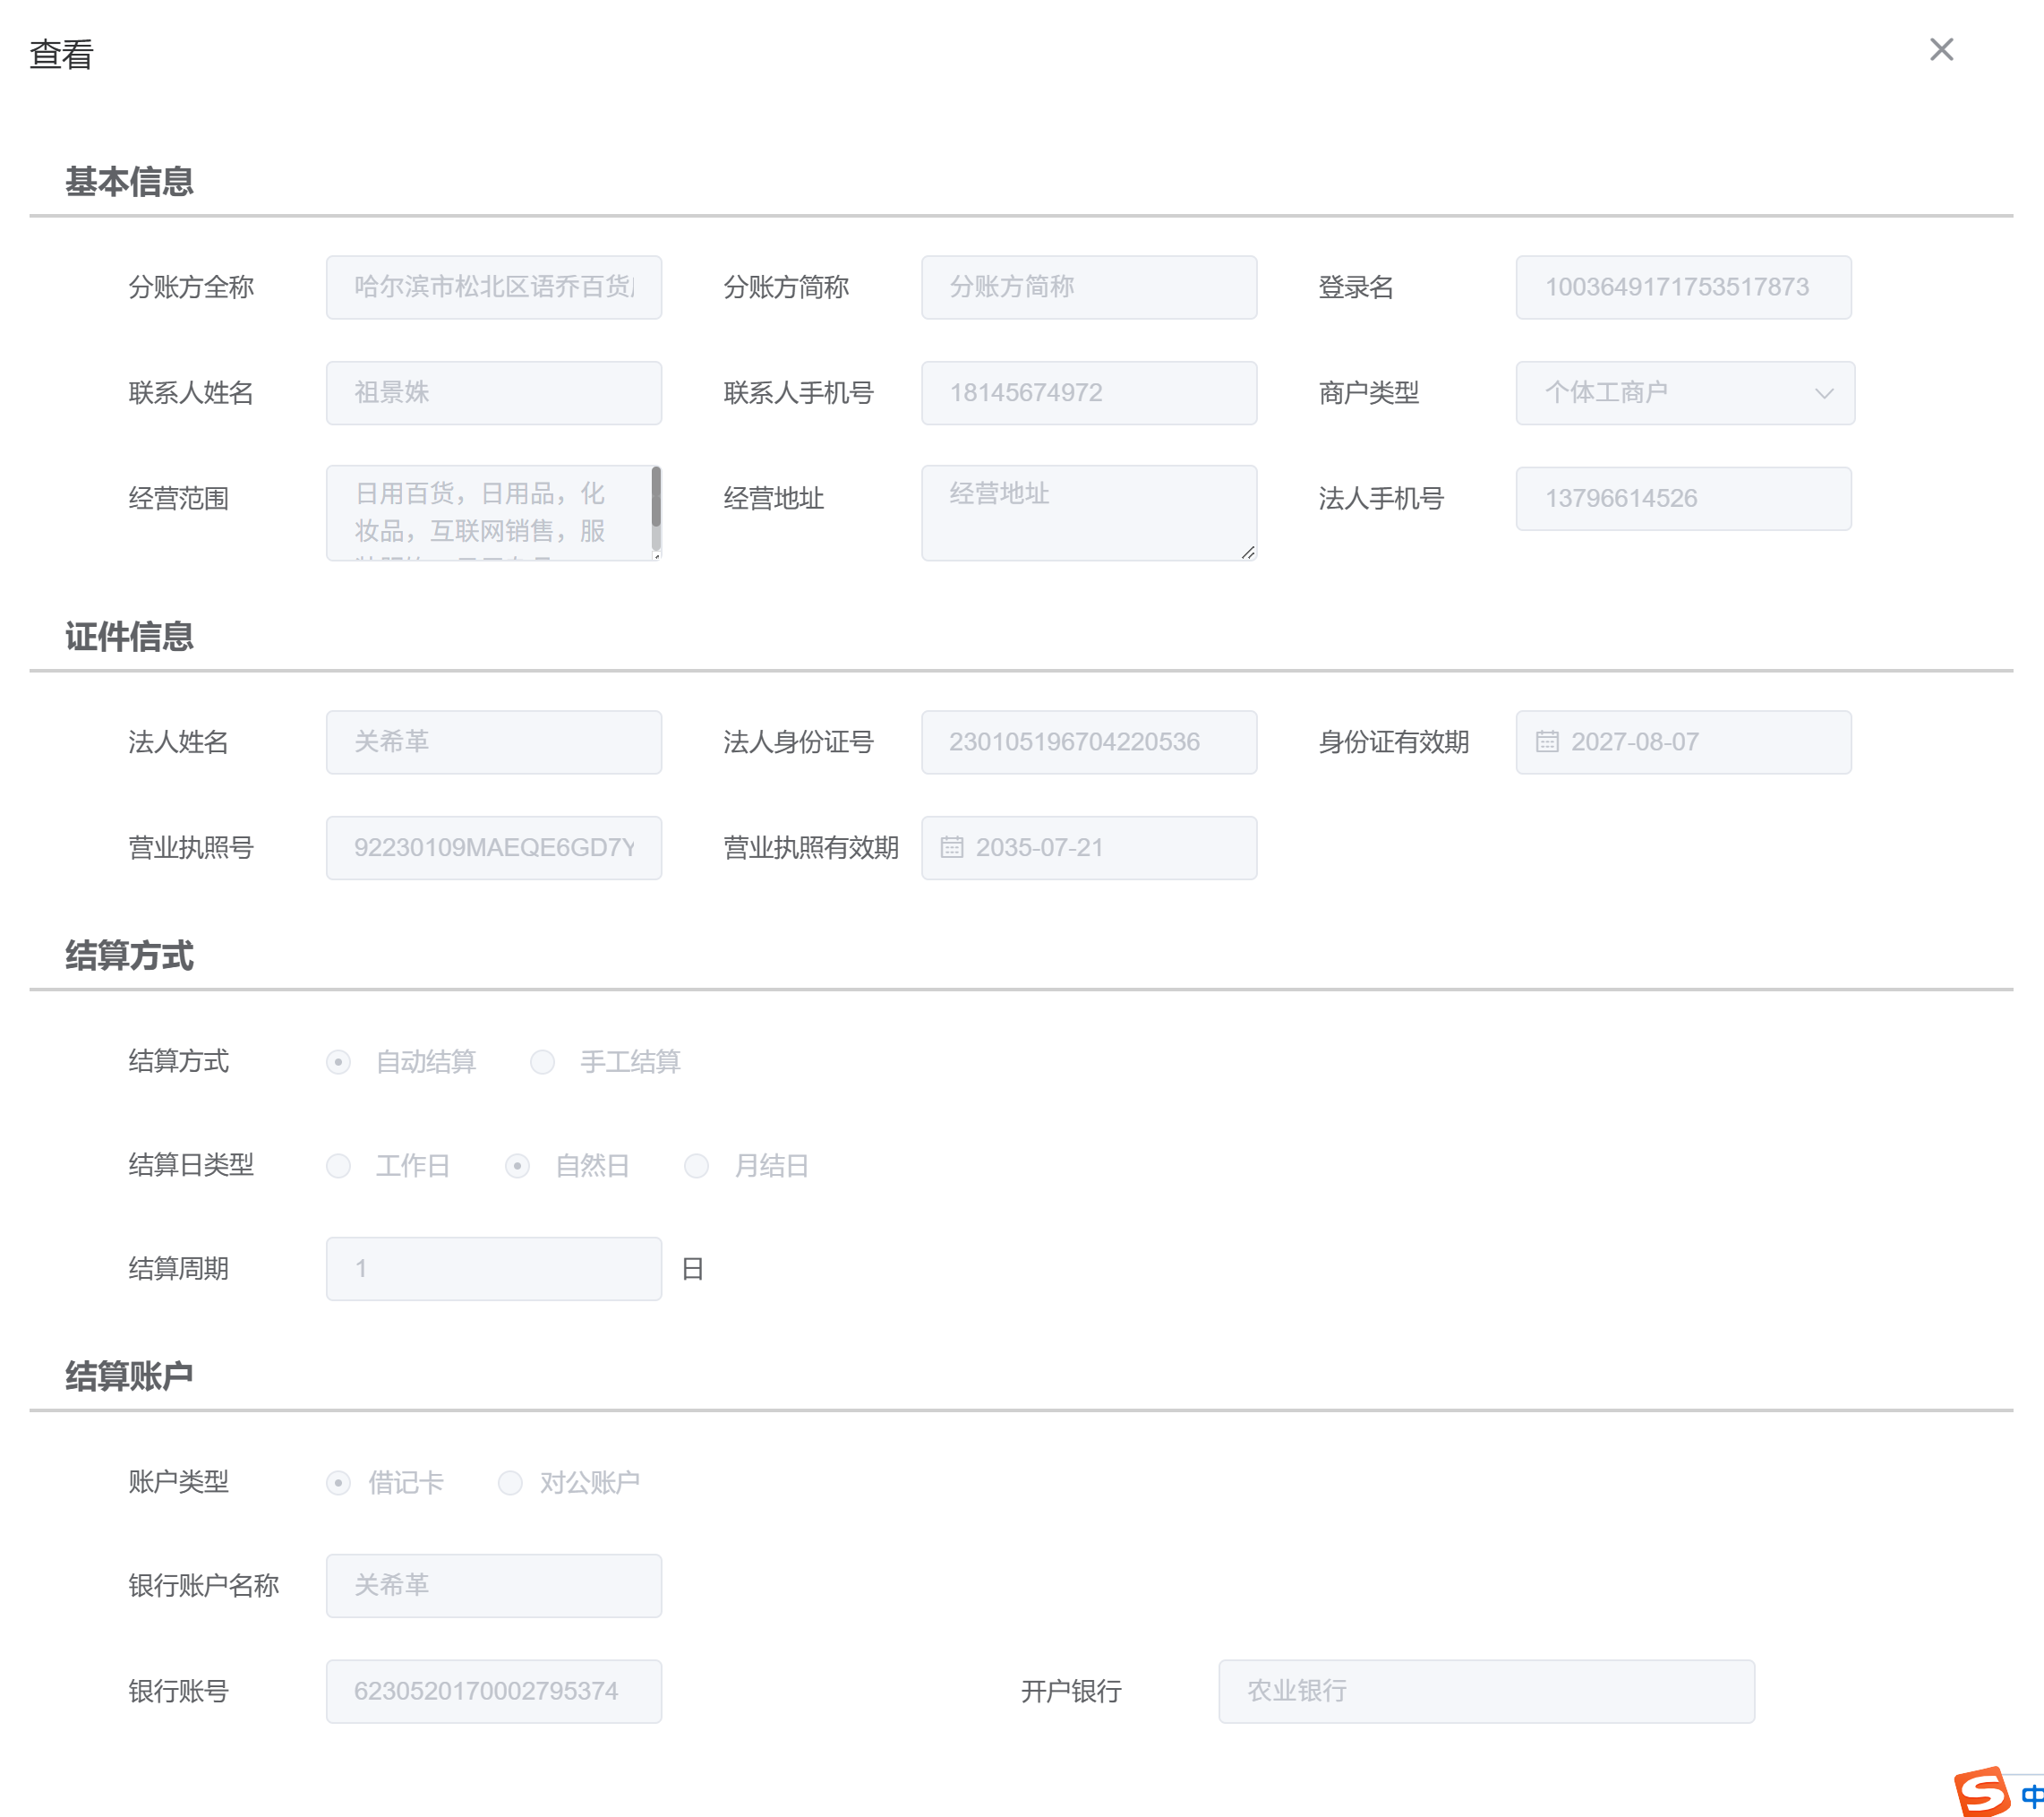2044x1817 pixels.
Task: Expand the 商户类型 dropdown arrow
Action: pos(1823,393)
